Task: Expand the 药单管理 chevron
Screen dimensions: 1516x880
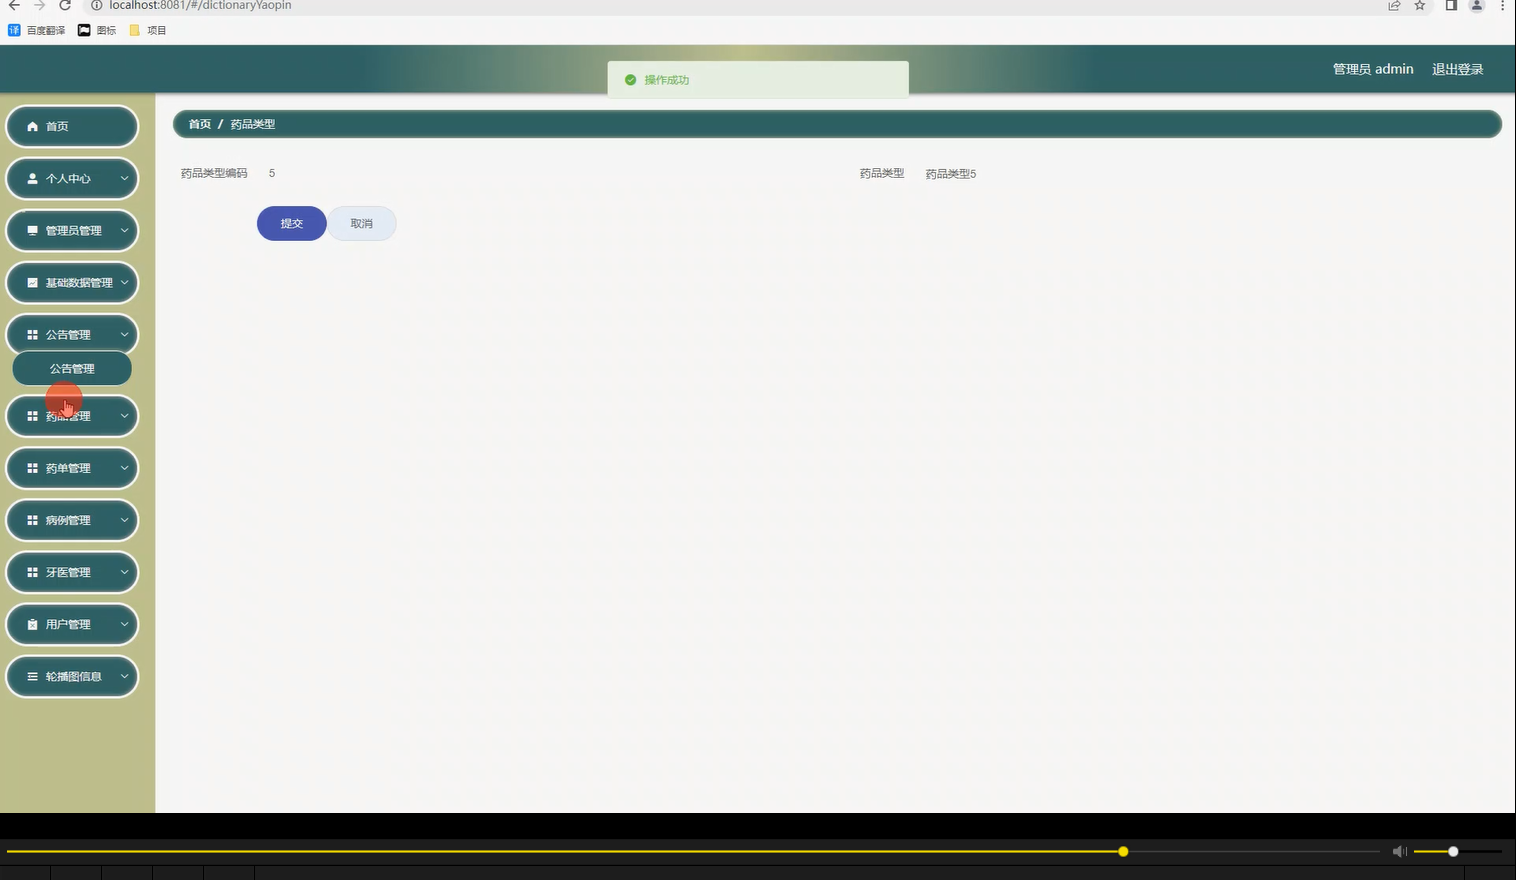Action: [124, 468]
